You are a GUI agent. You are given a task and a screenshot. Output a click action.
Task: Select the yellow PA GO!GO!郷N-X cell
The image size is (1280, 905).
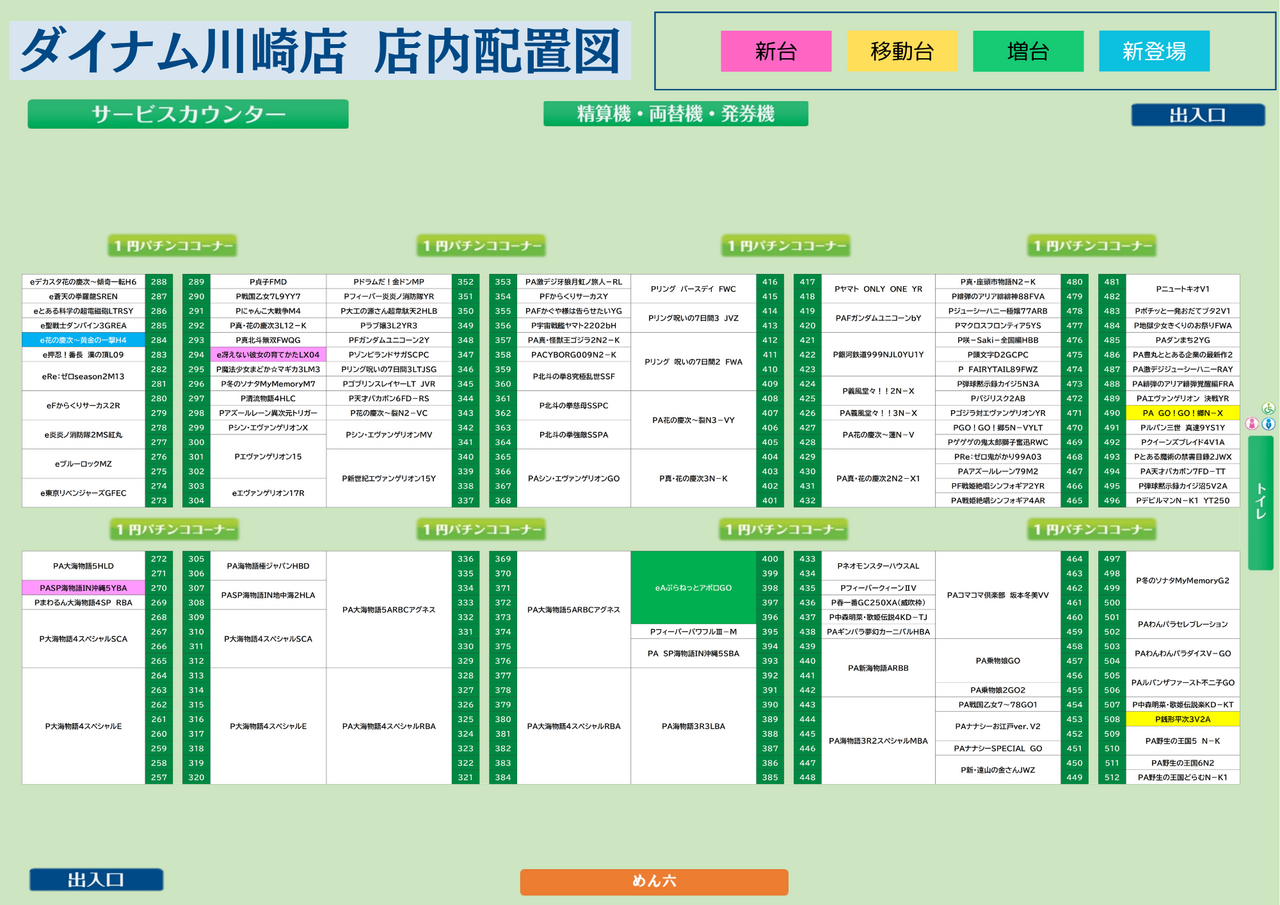point(1183,413)
